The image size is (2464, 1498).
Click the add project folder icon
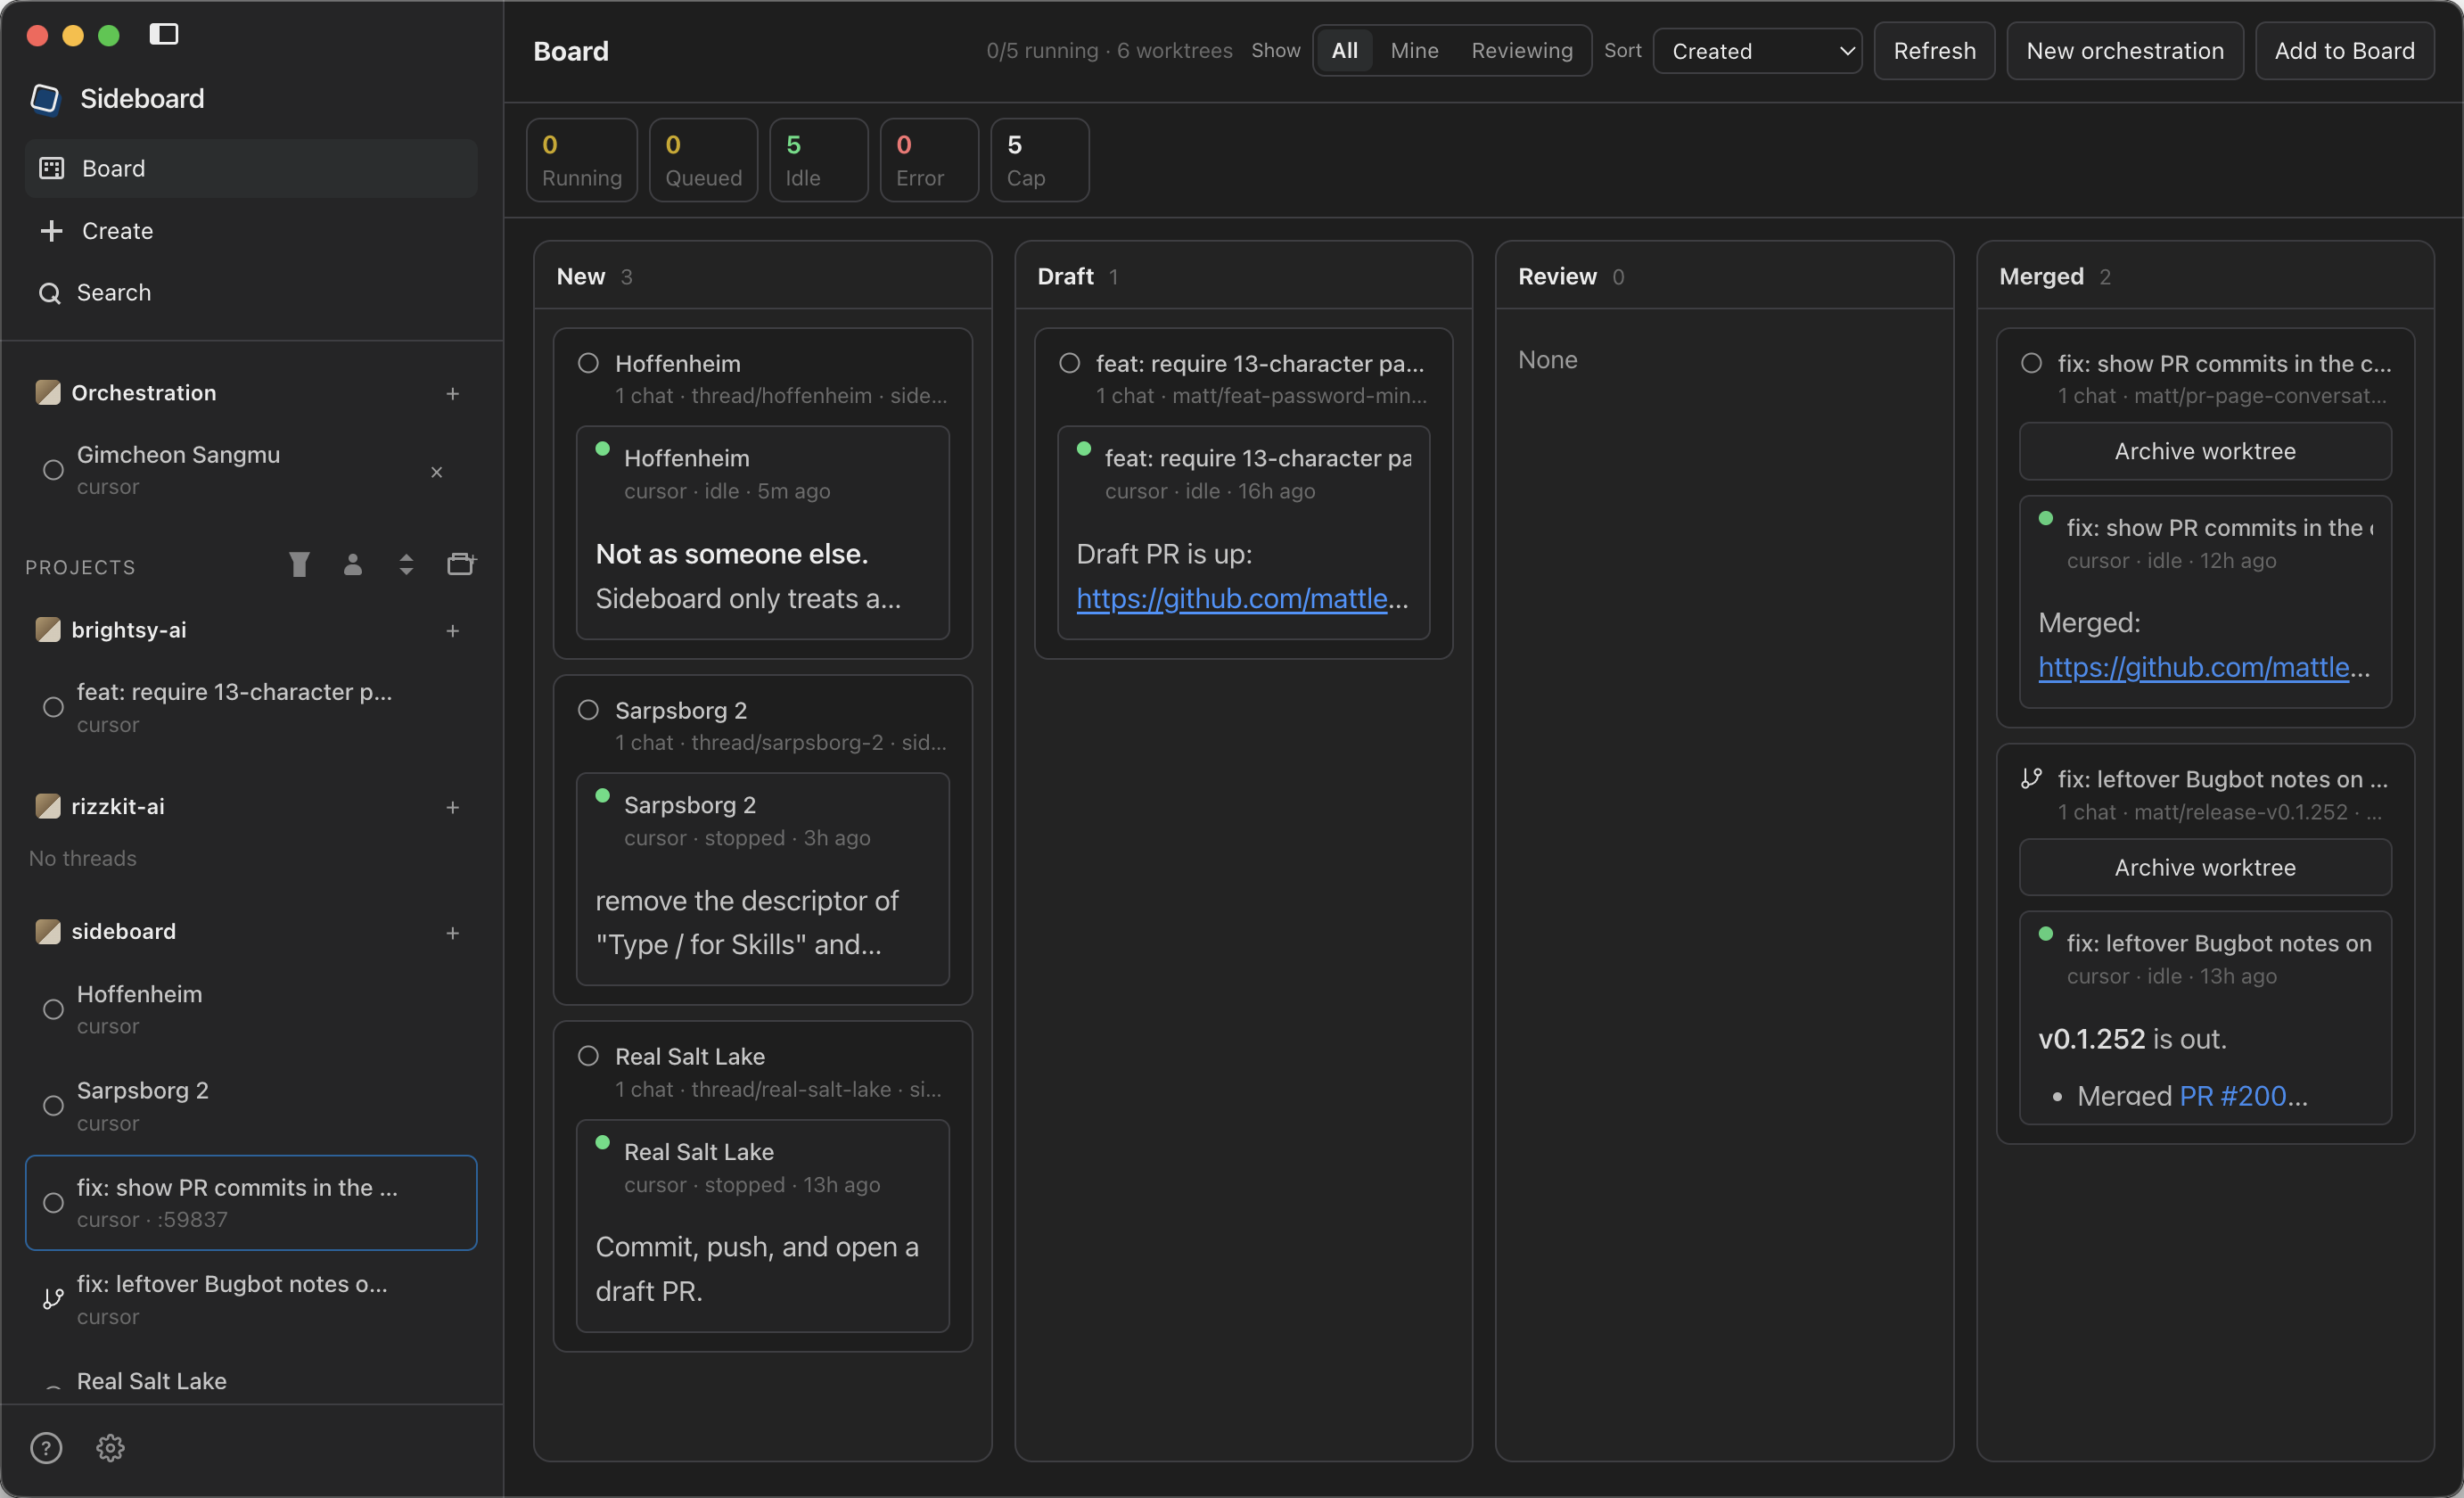[x=461, y=565]
